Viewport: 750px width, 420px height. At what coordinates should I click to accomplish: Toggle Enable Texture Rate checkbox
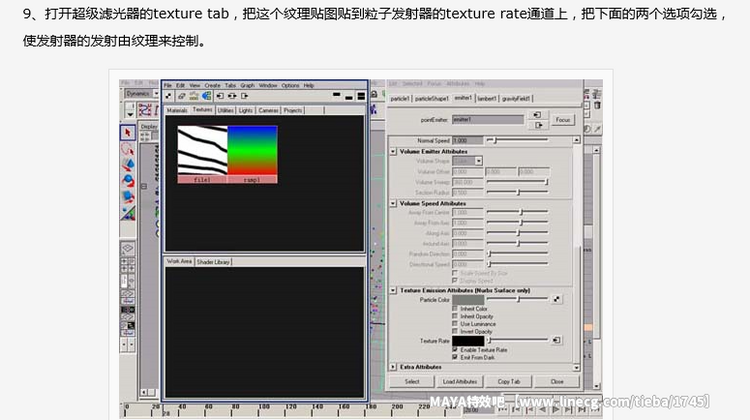[455, 350]
